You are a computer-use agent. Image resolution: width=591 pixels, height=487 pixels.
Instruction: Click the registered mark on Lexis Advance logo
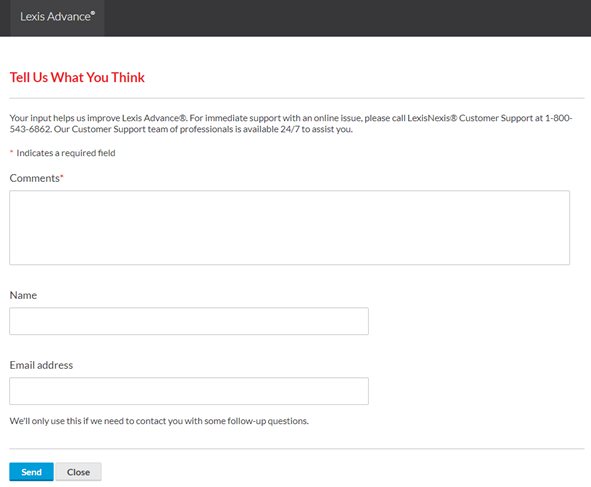93,12
